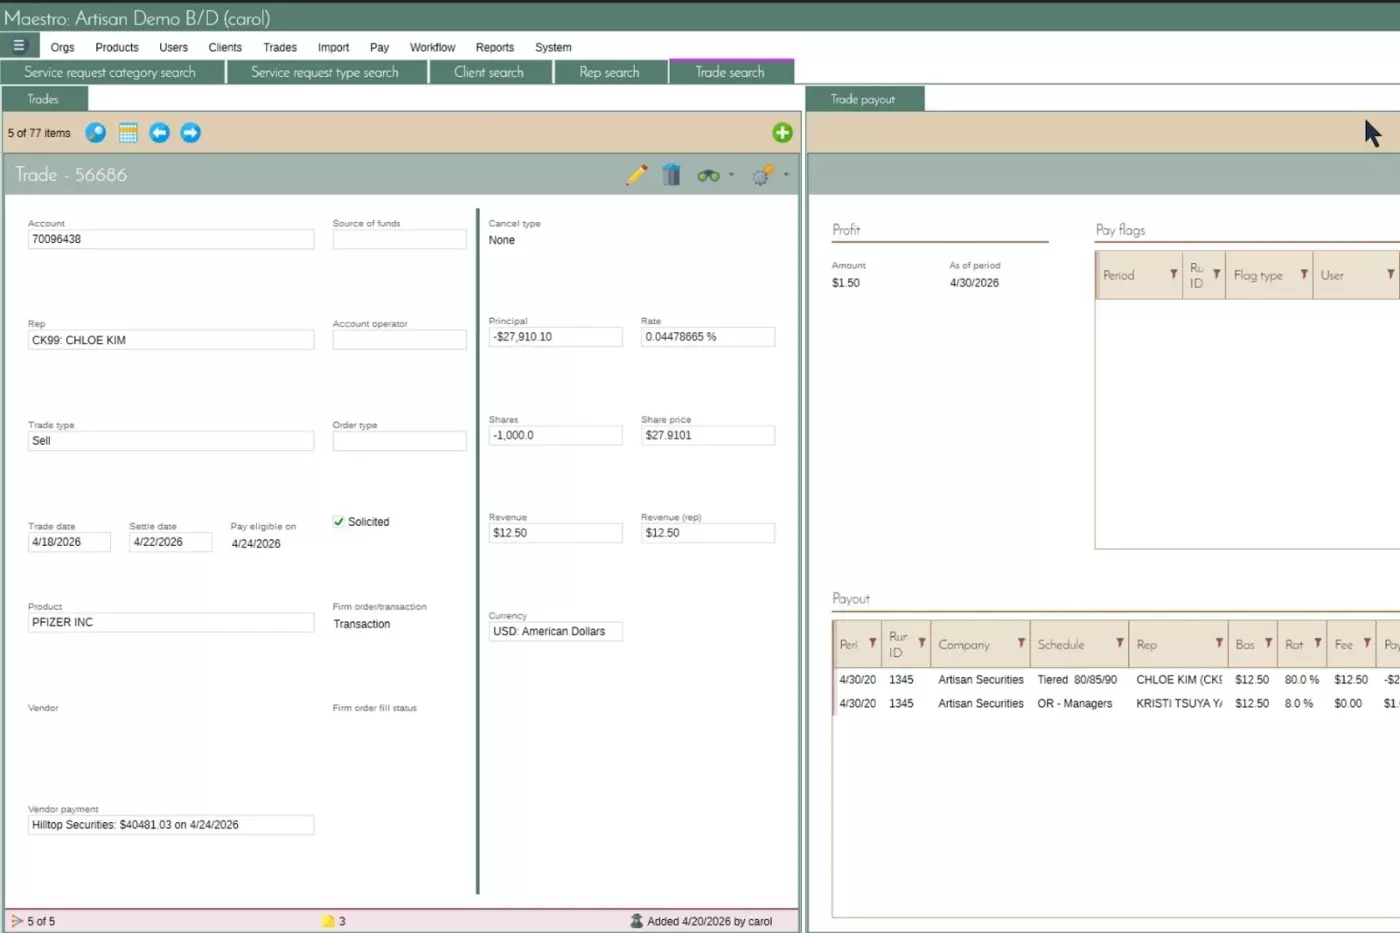Click the Account operator field
Viewport: 1400px width, 933px height.
399,340
